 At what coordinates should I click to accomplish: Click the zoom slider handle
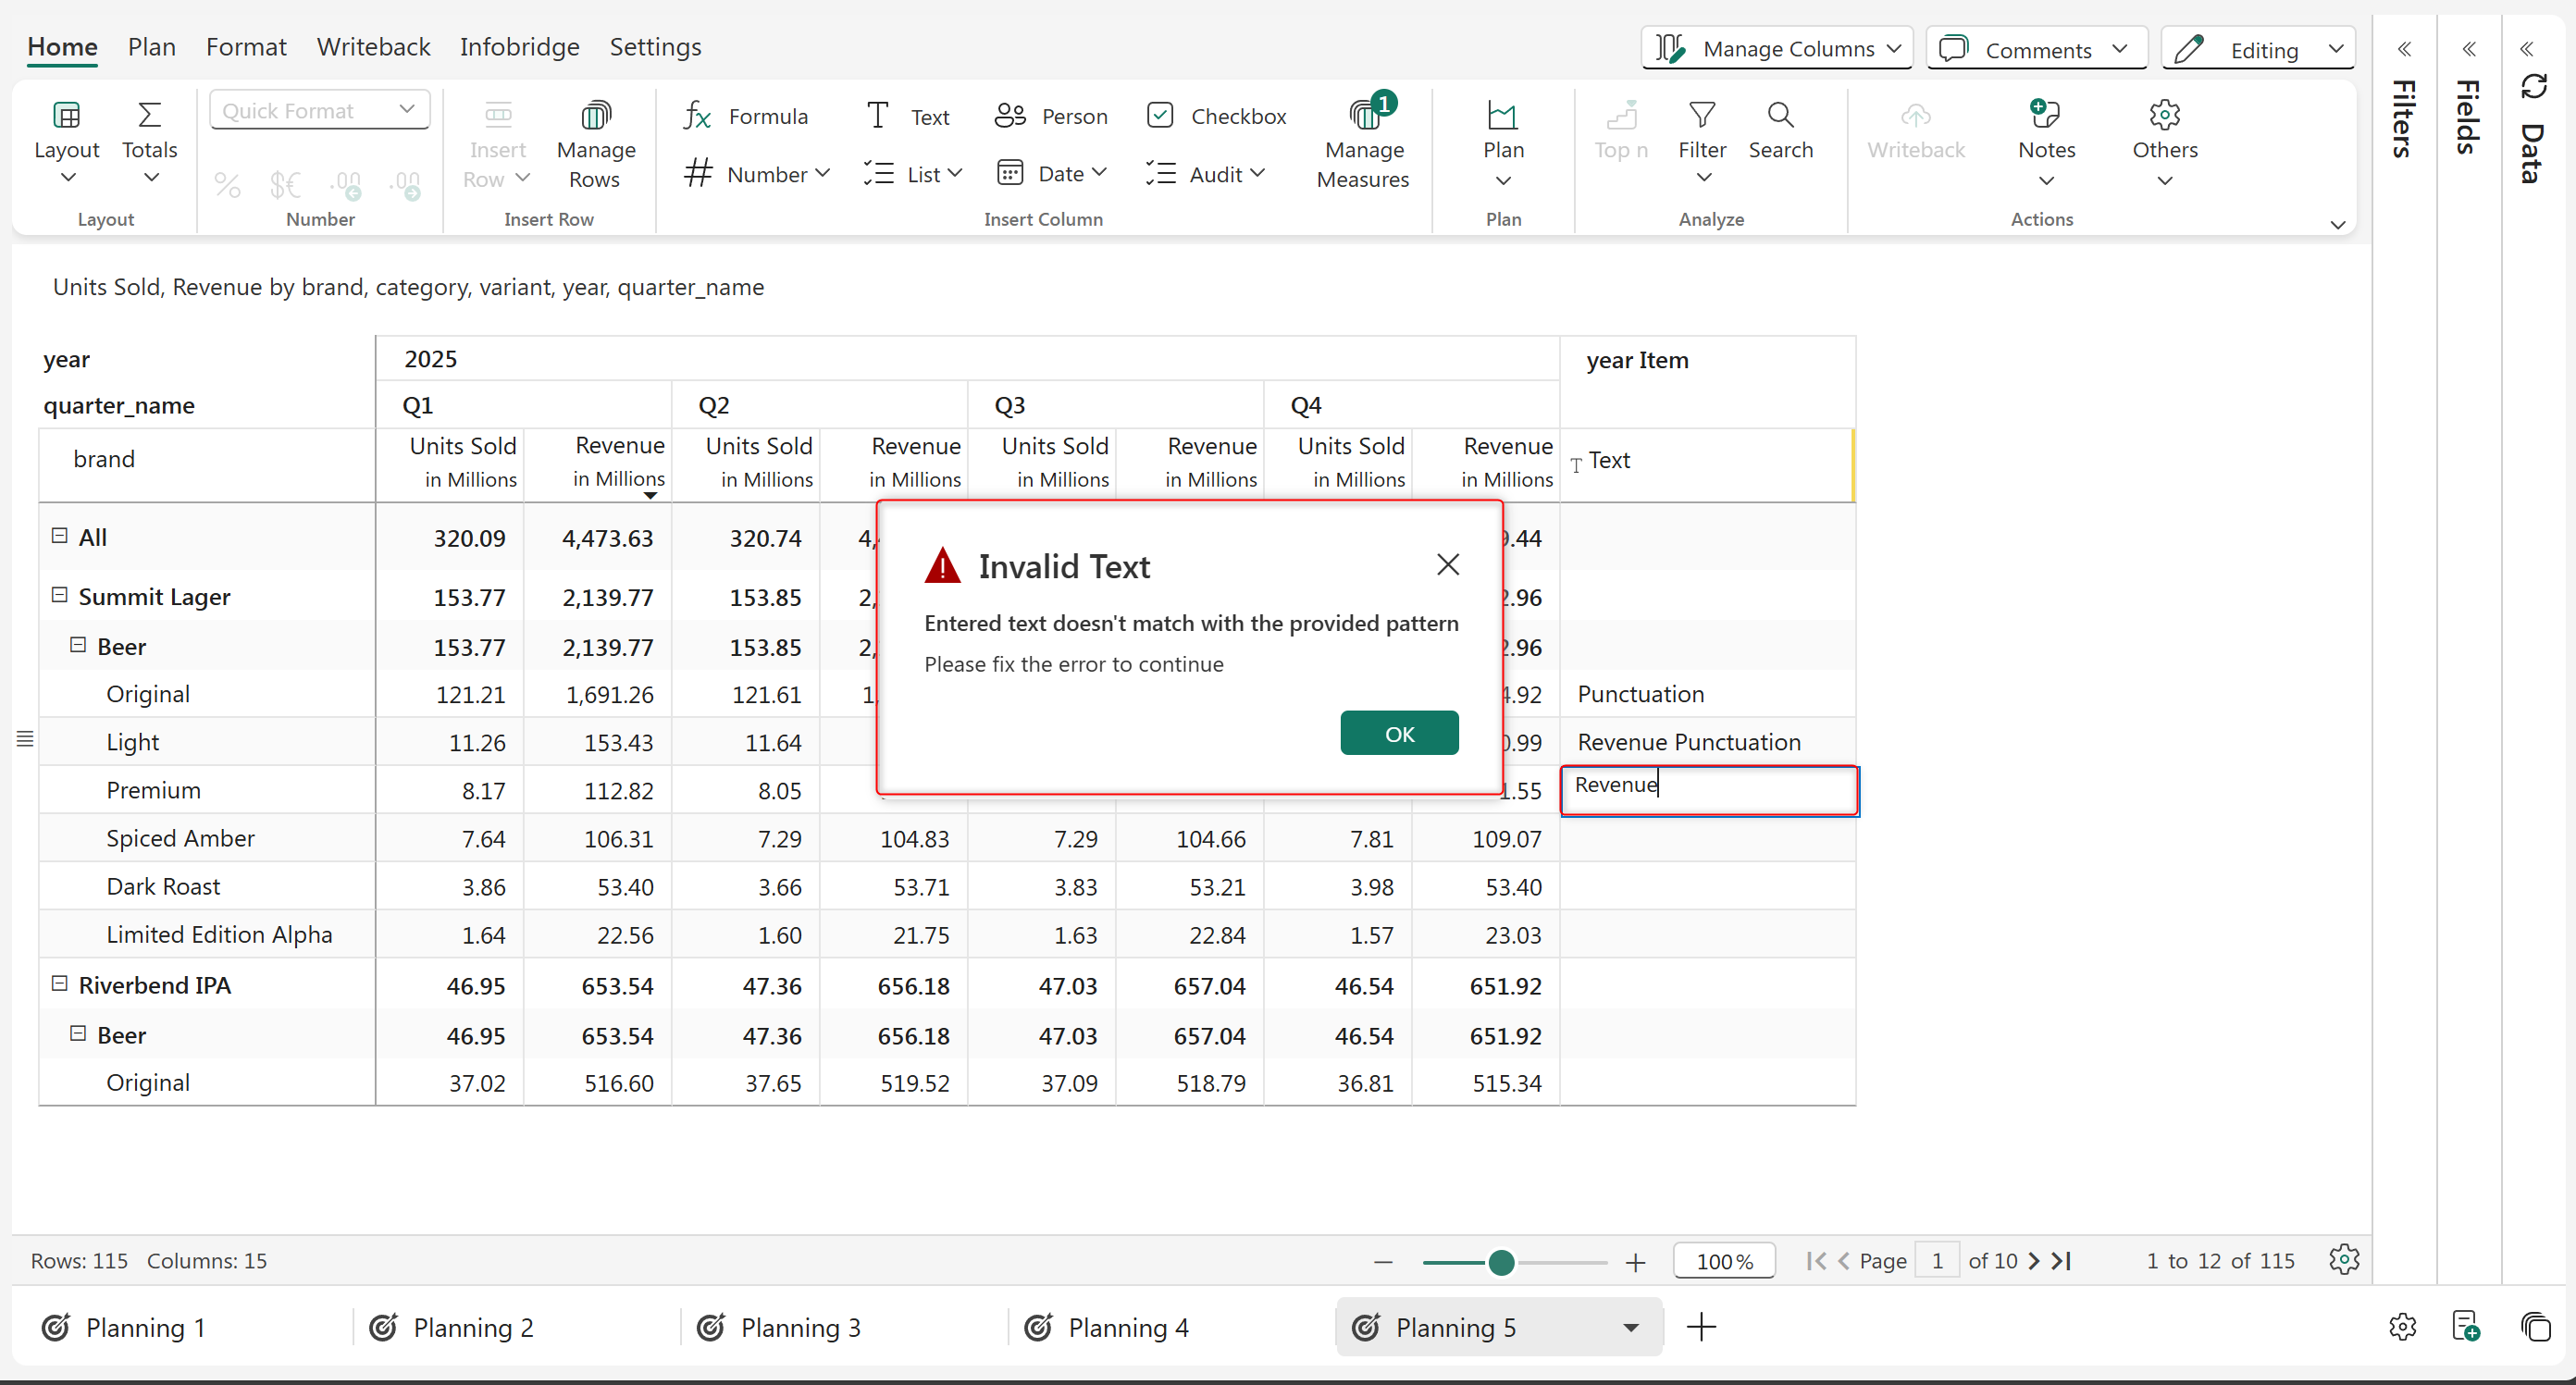click(x=1500, y=1262)
